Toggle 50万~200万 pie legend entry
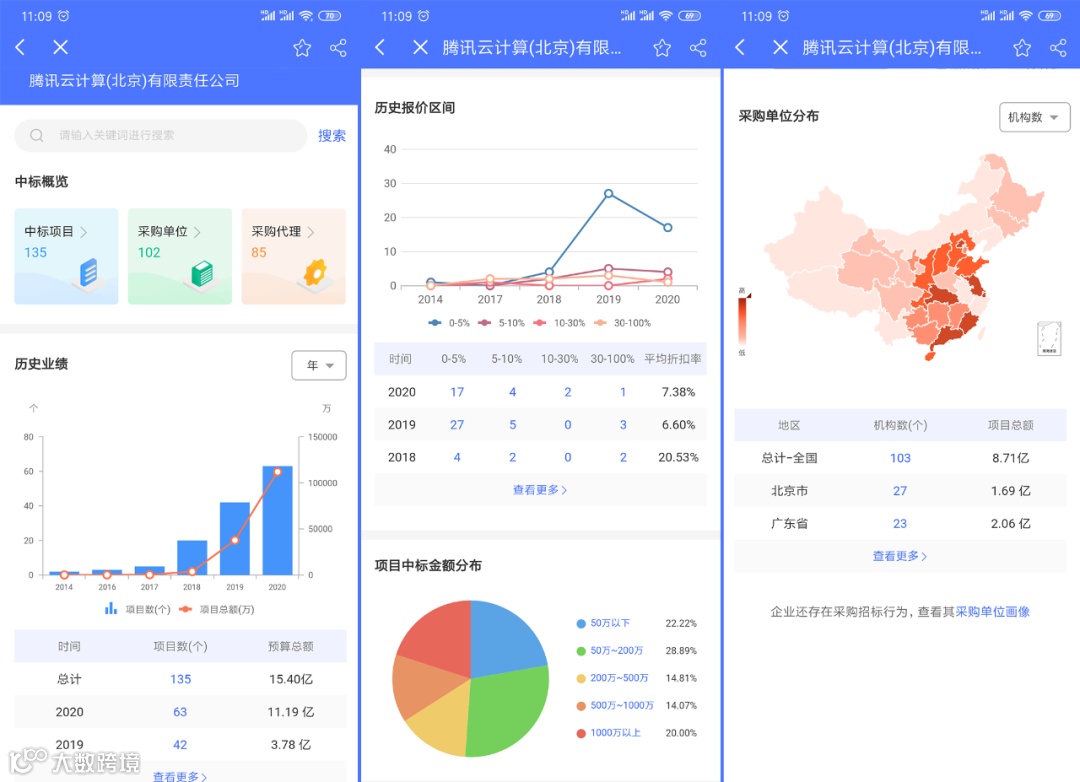 click(x=610, y=650)
